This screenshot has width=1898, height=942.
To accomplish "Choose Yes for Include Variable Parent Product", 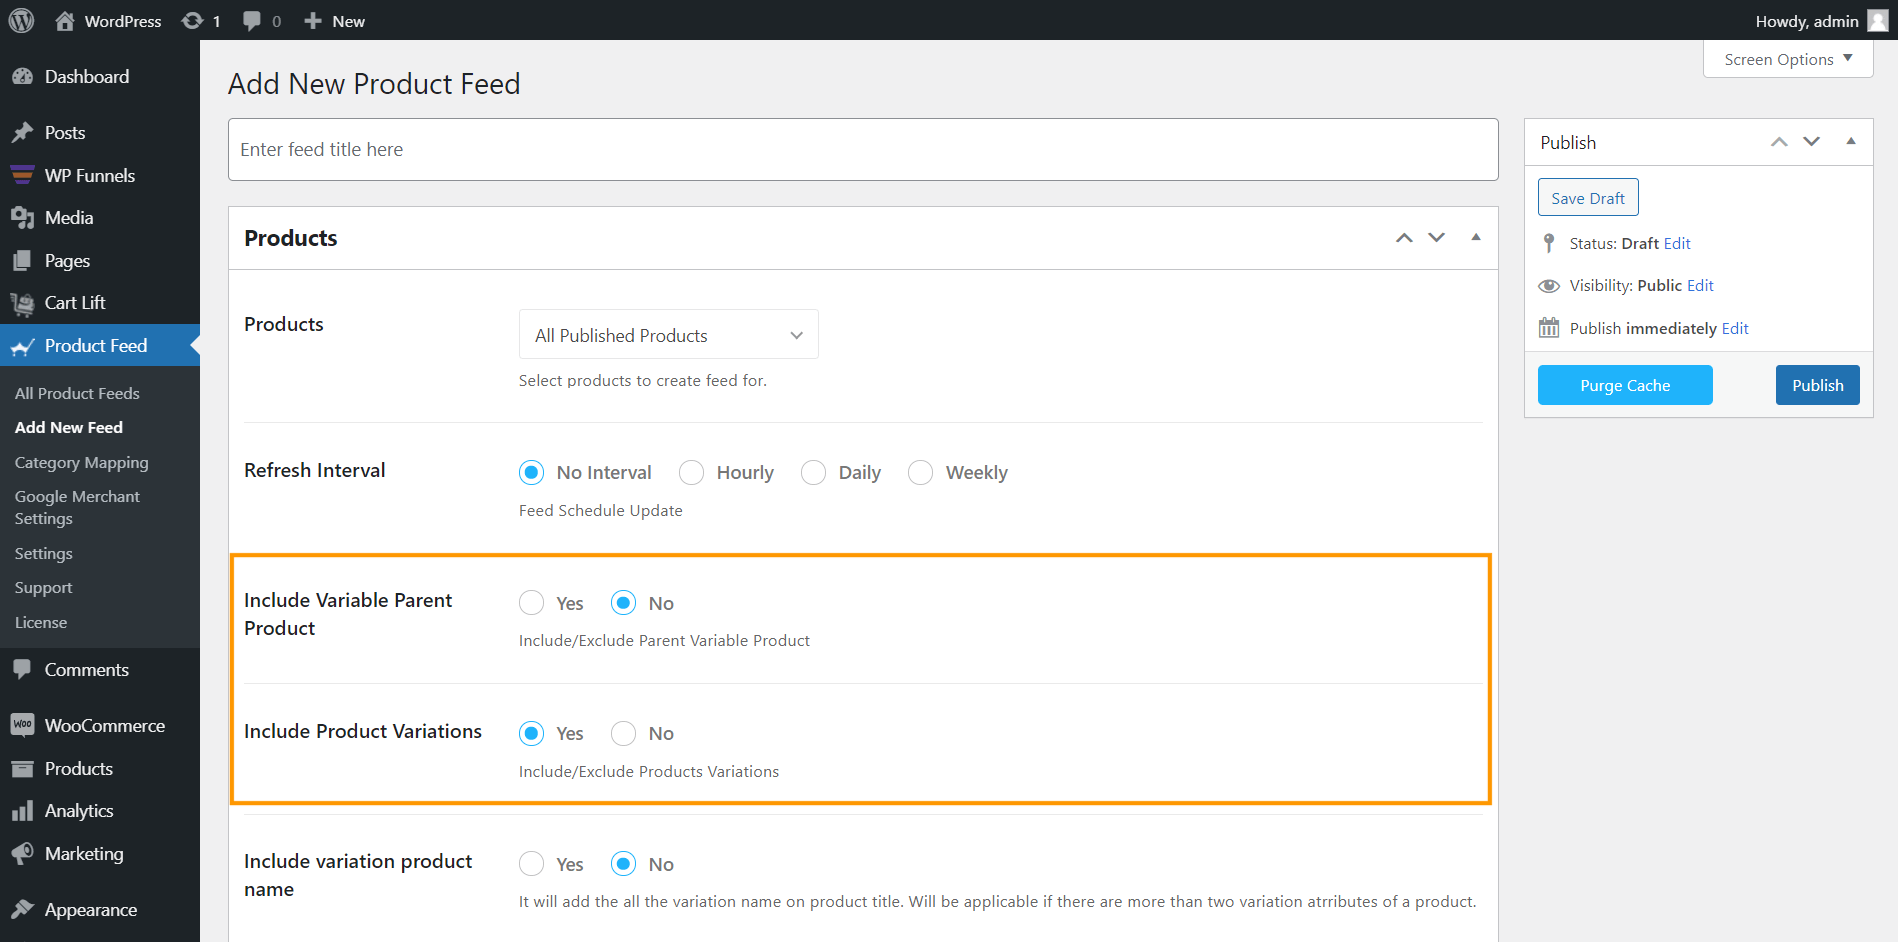I will (x=532, y=603).
